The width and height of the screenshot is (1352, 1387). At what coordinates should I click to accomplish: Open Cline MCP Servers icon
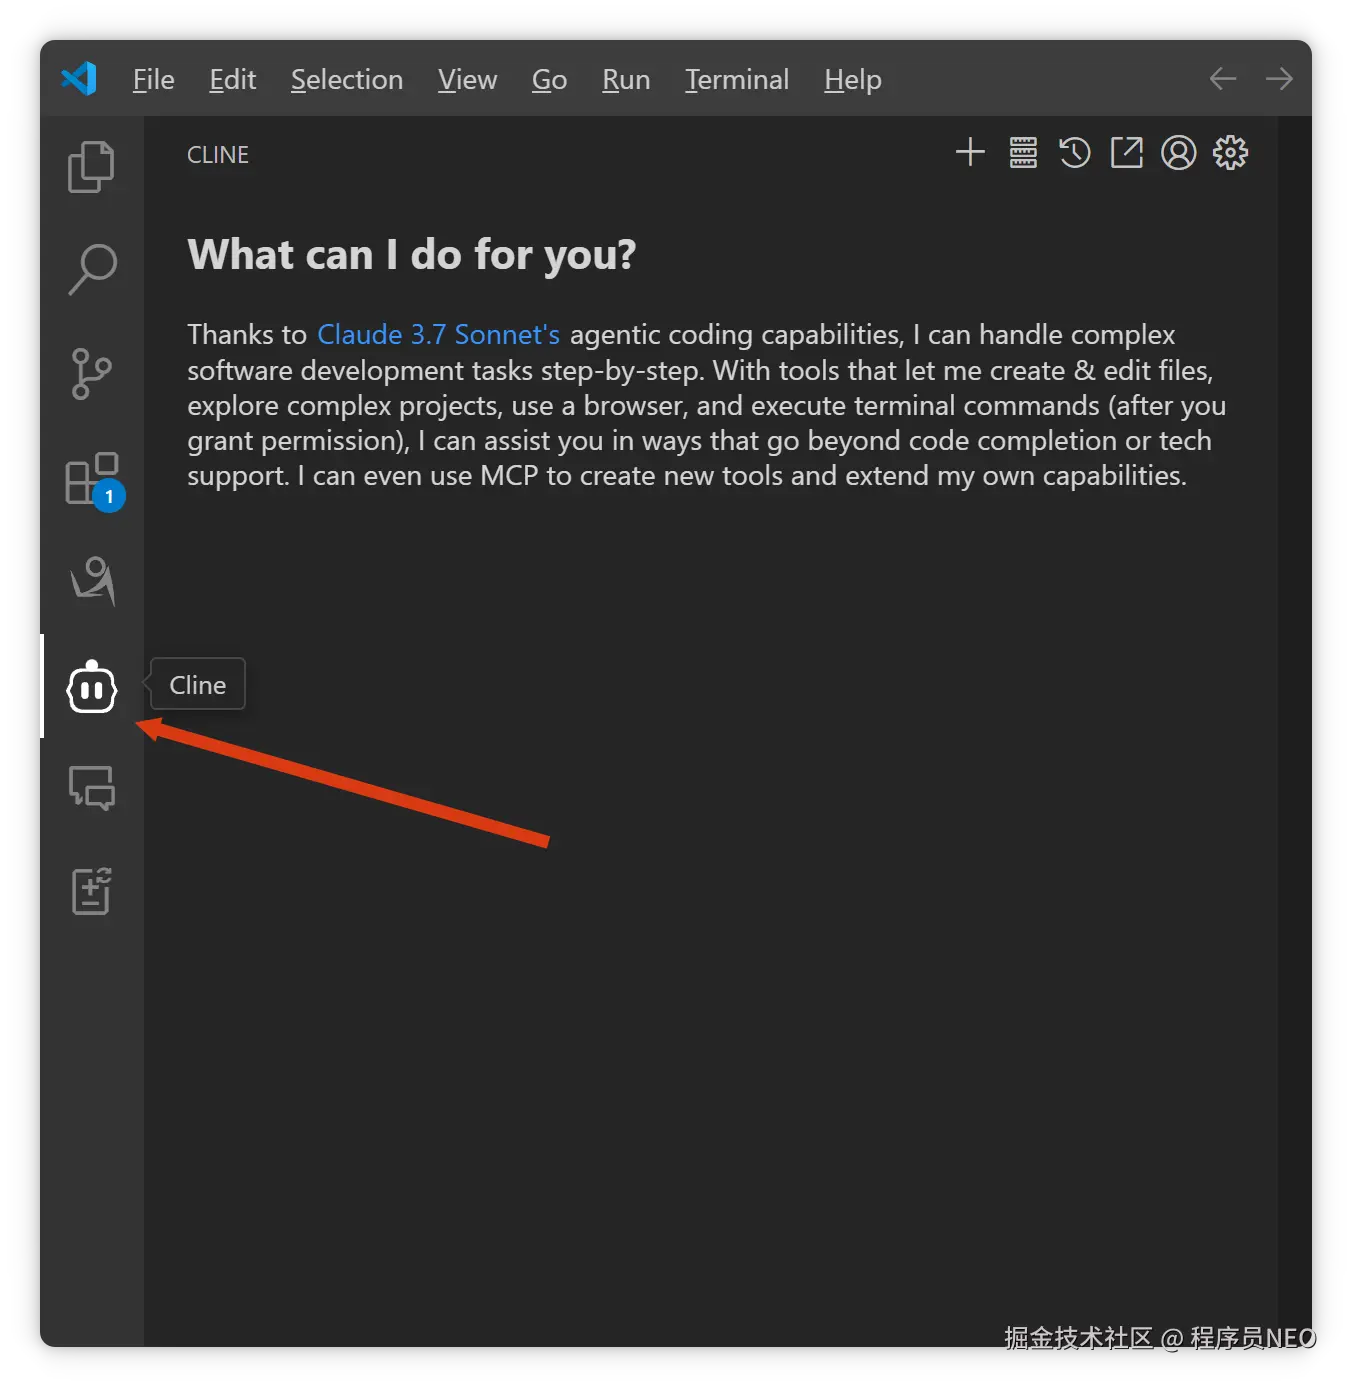coord(1023,153)
